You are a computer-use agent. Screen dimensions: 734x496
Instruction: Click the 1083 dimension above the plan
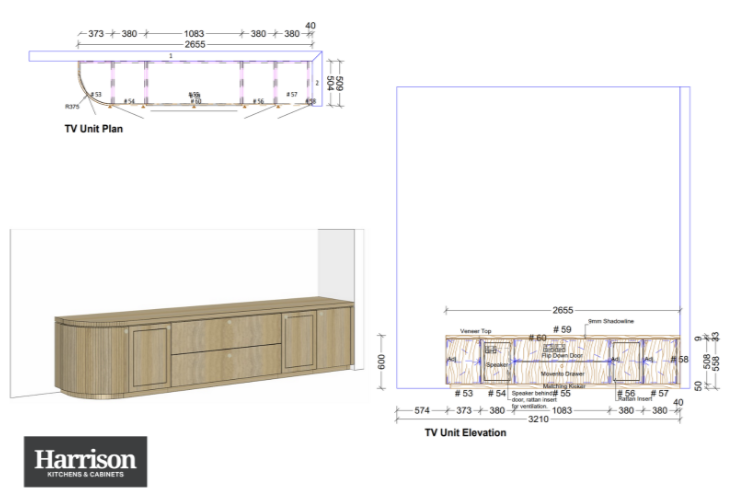pyautogui.click(x=194, y=34)
